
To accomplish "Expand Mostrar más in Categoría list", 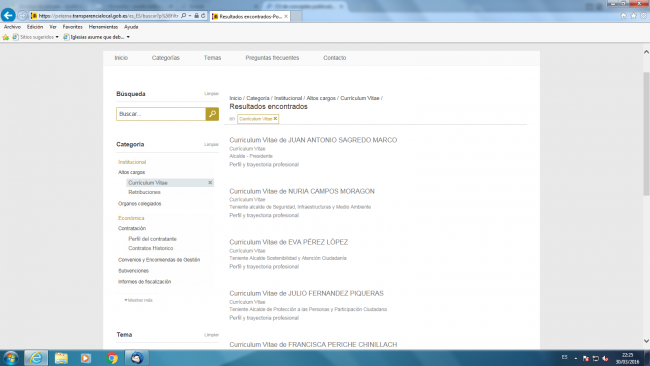I will pos(138,300).
